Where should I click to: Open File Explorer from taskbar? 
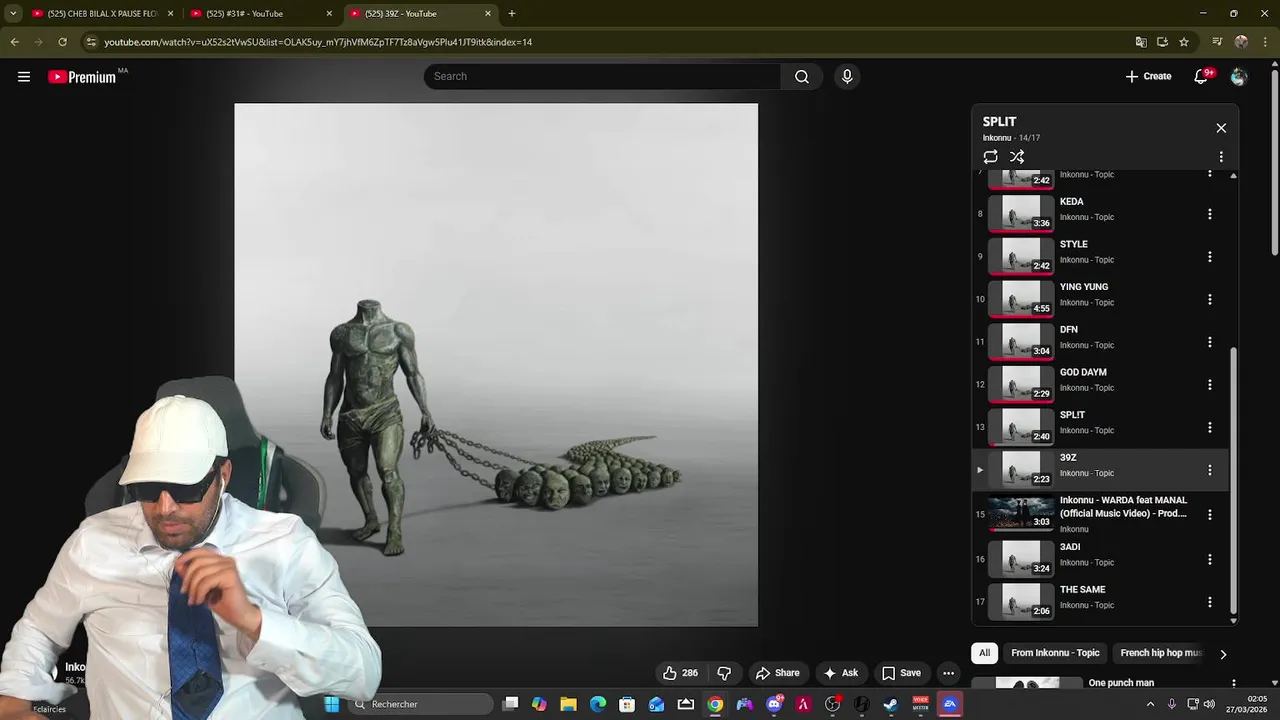568,704
